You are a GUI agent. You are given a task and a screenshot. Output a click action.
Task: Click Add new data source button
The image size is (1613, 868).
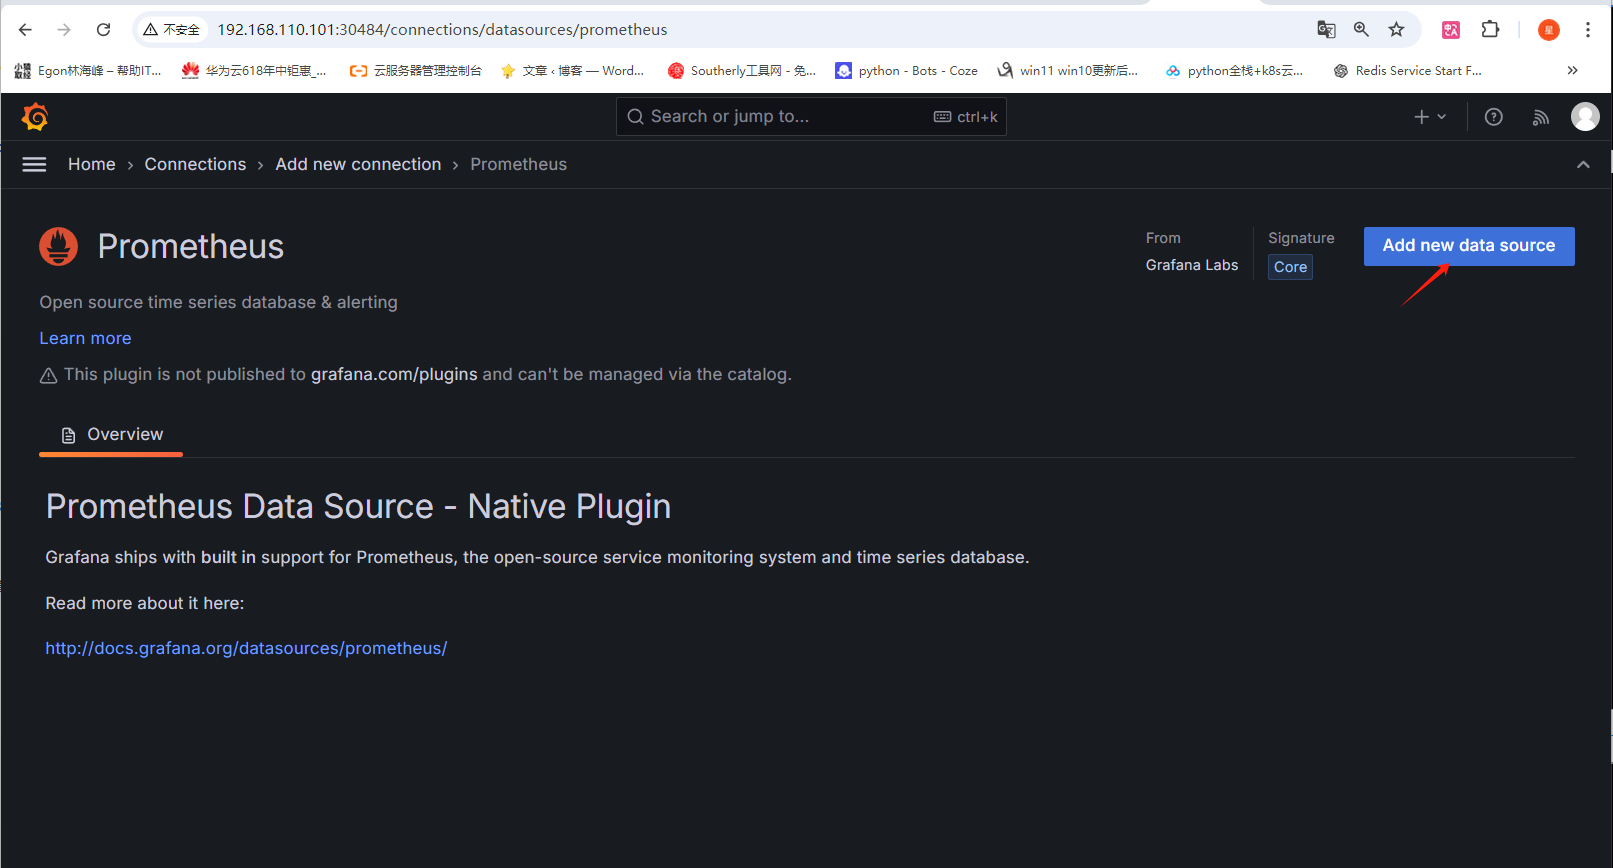[1469, 246]
